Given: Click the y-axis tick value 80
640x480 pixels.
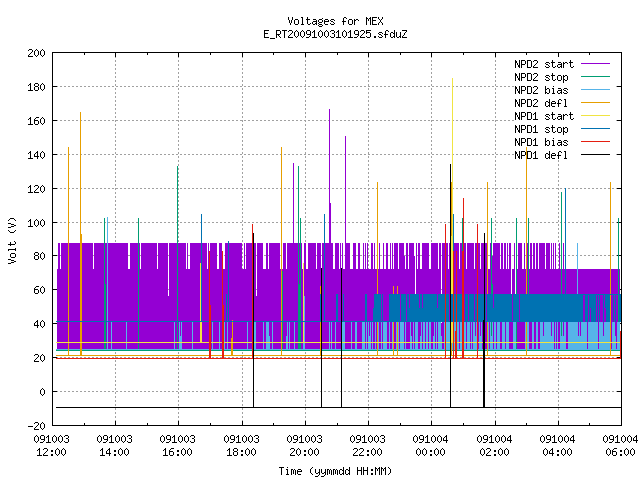Looking at the screenshot, I should [x=39, y=256].
